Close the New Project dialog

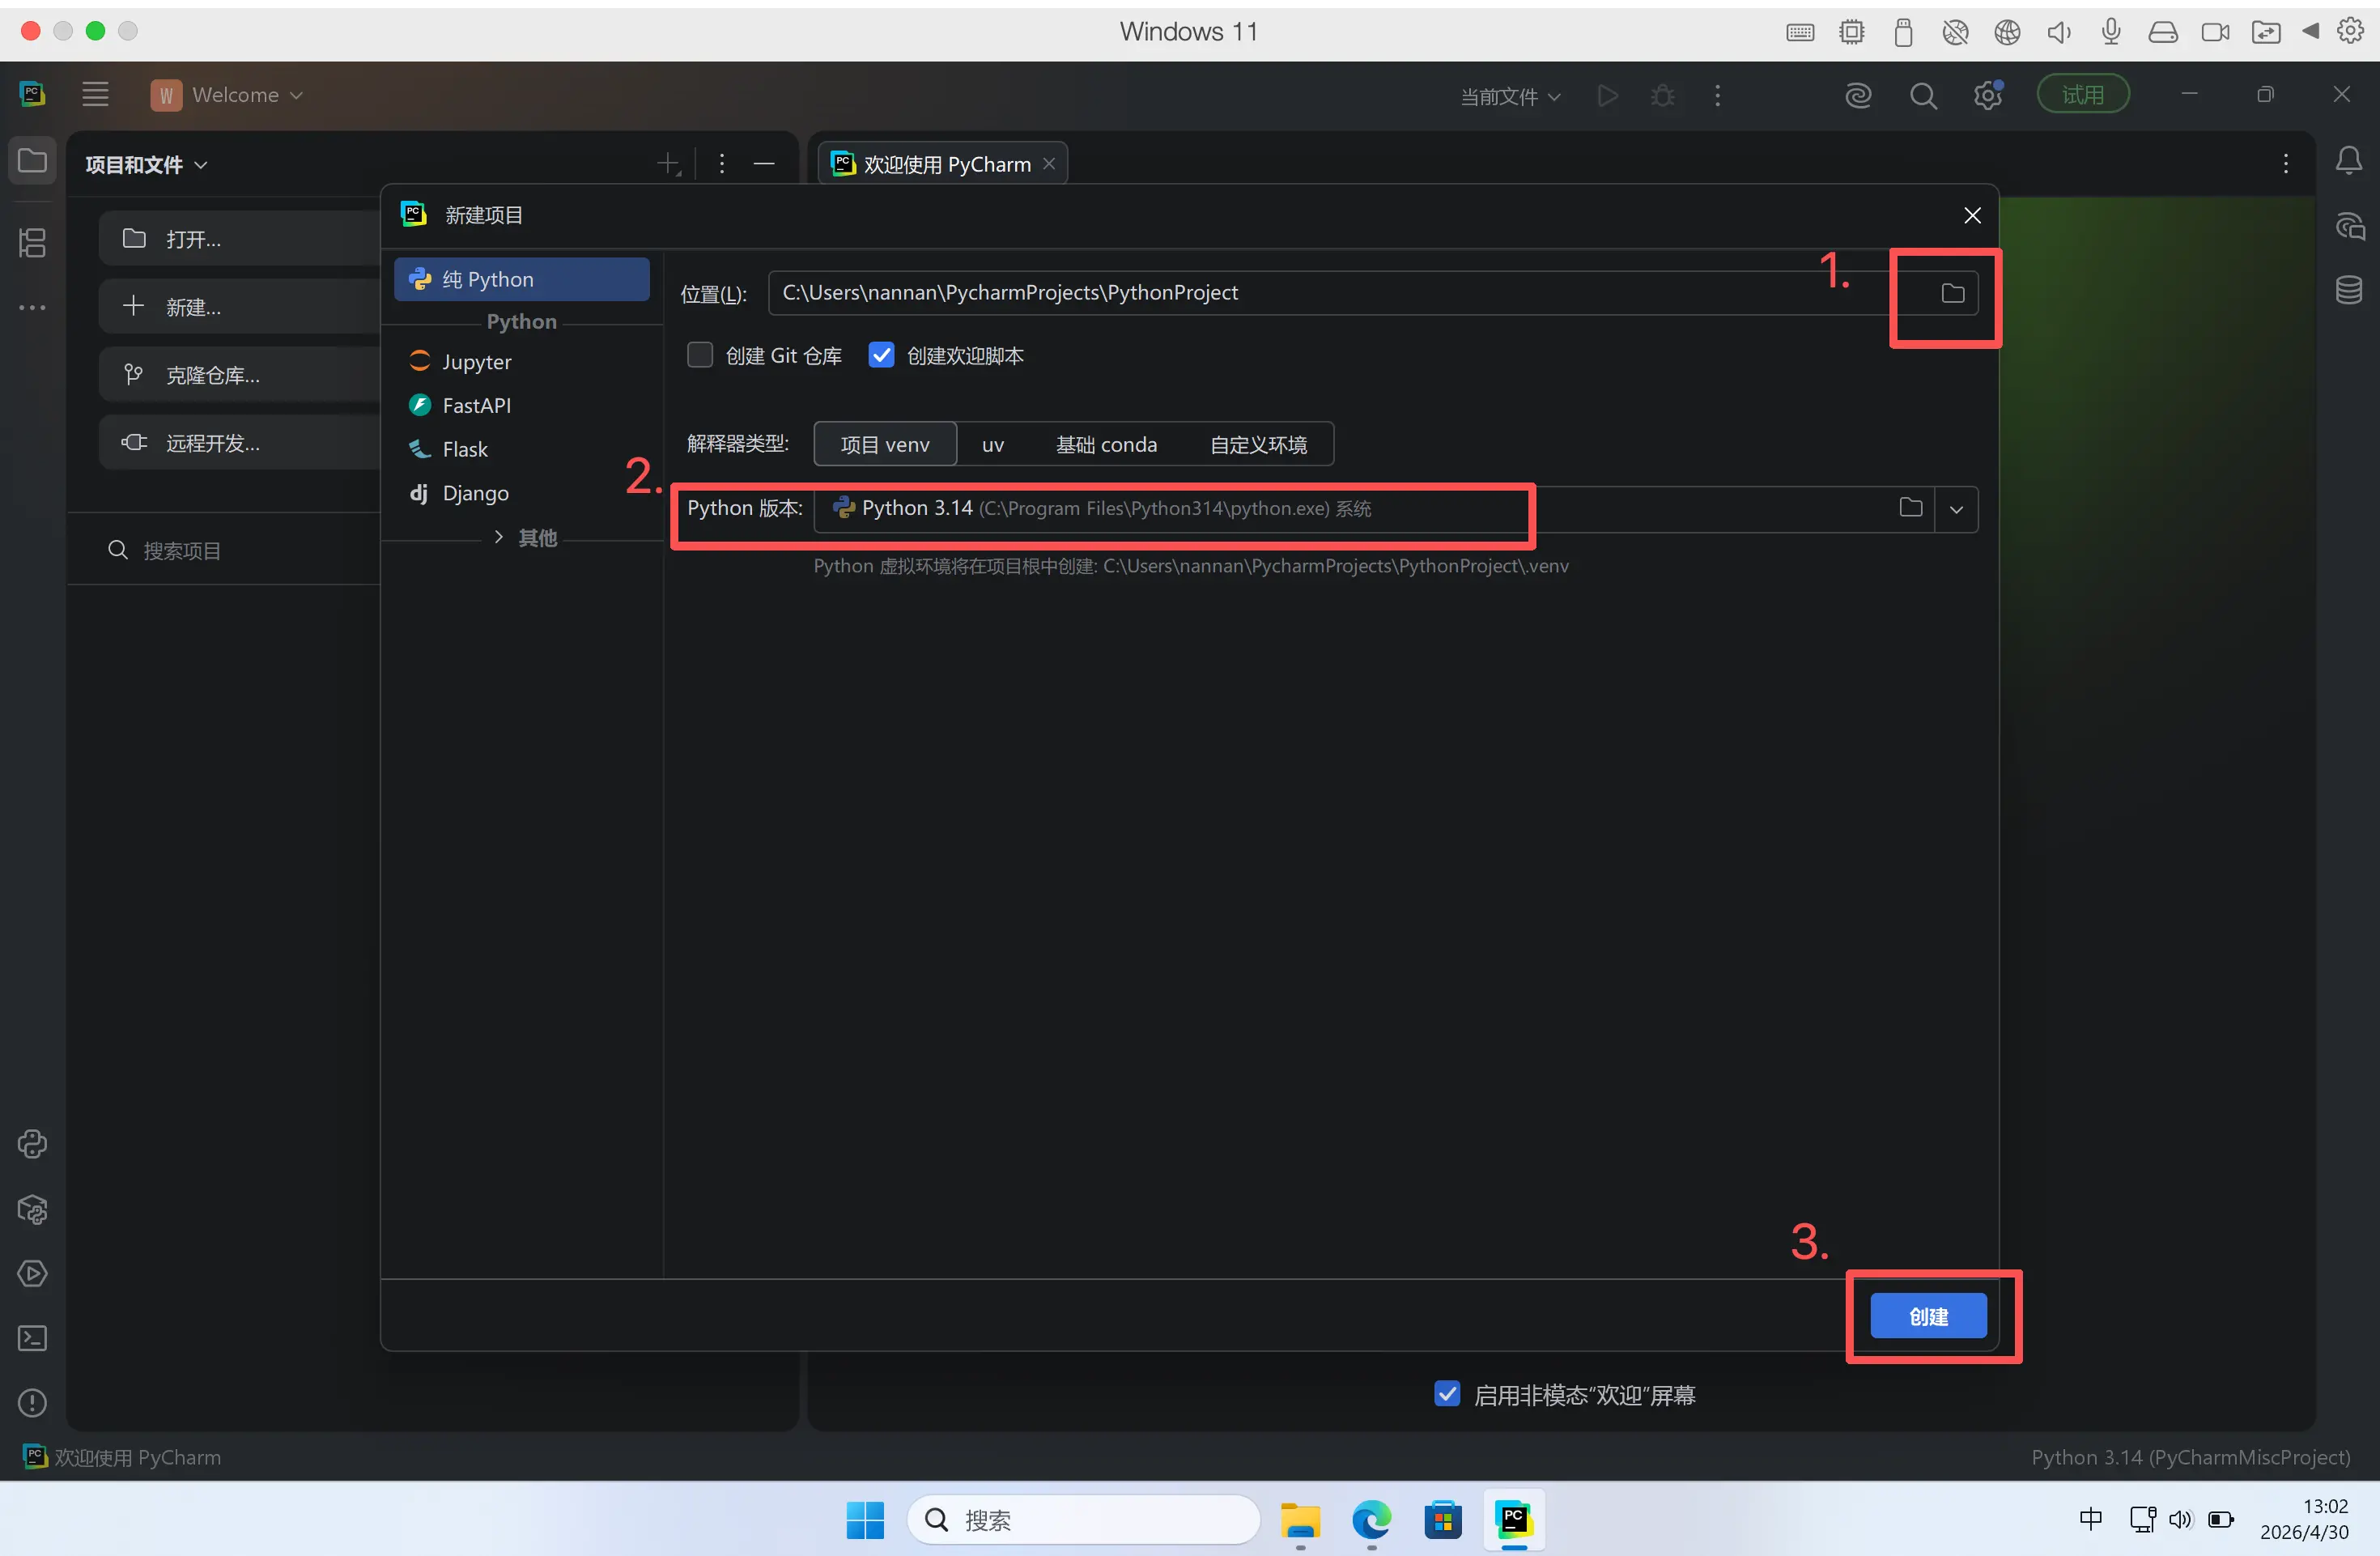click(1972, 215)
